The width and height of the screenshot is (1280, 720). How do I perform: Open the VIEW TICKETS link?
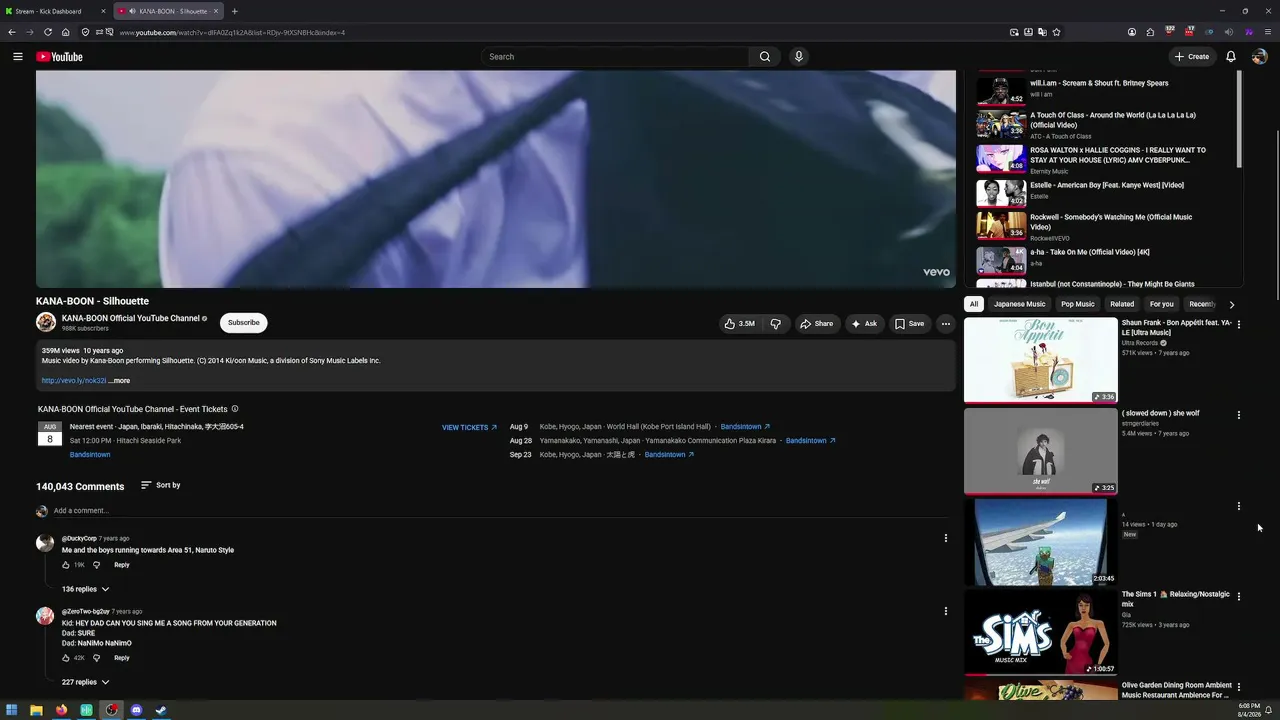469,427
